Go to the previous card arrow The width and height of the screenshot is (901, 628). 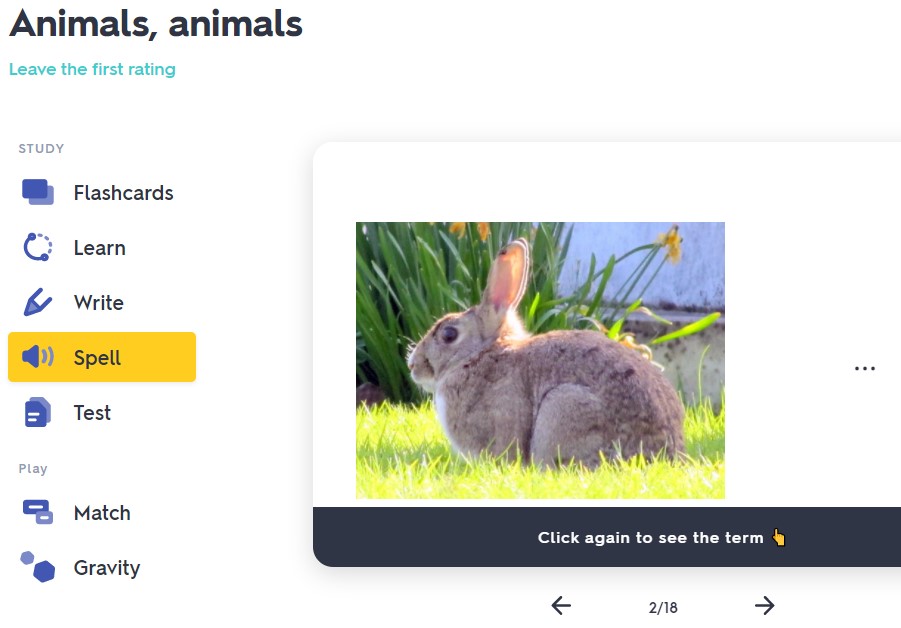[561, 605]
